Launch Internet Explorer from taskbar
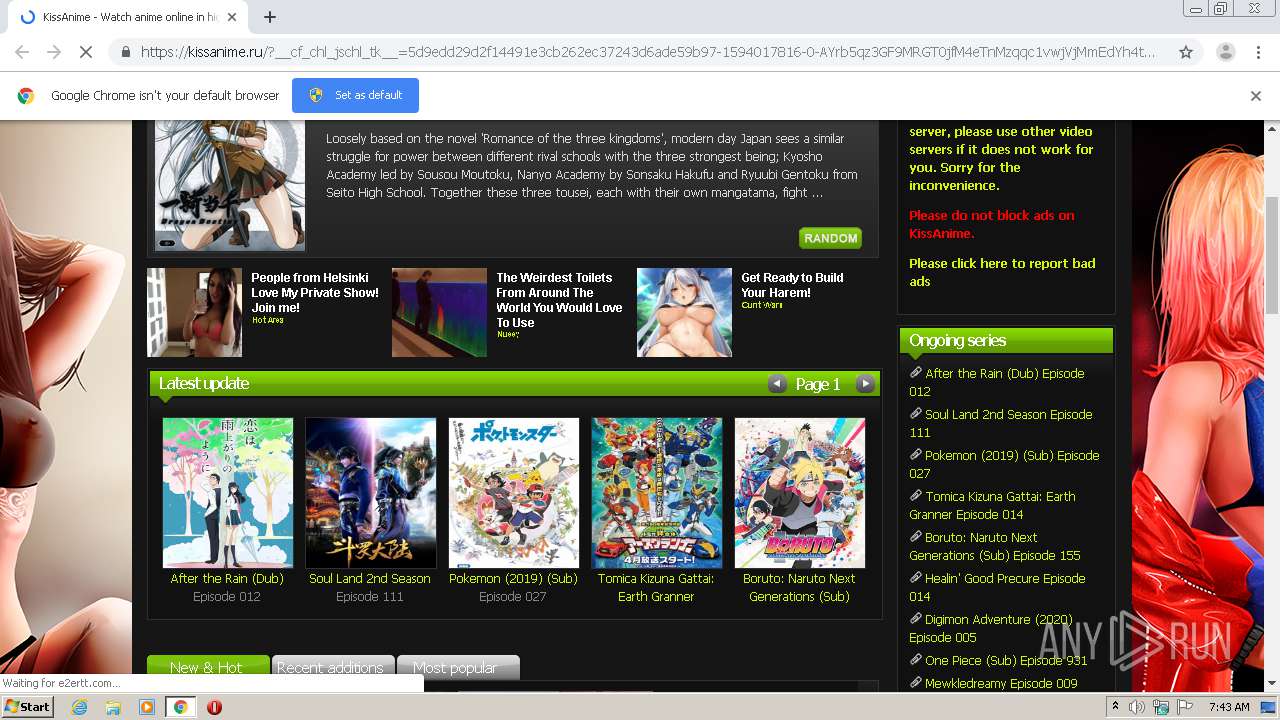 coord(79,707)
